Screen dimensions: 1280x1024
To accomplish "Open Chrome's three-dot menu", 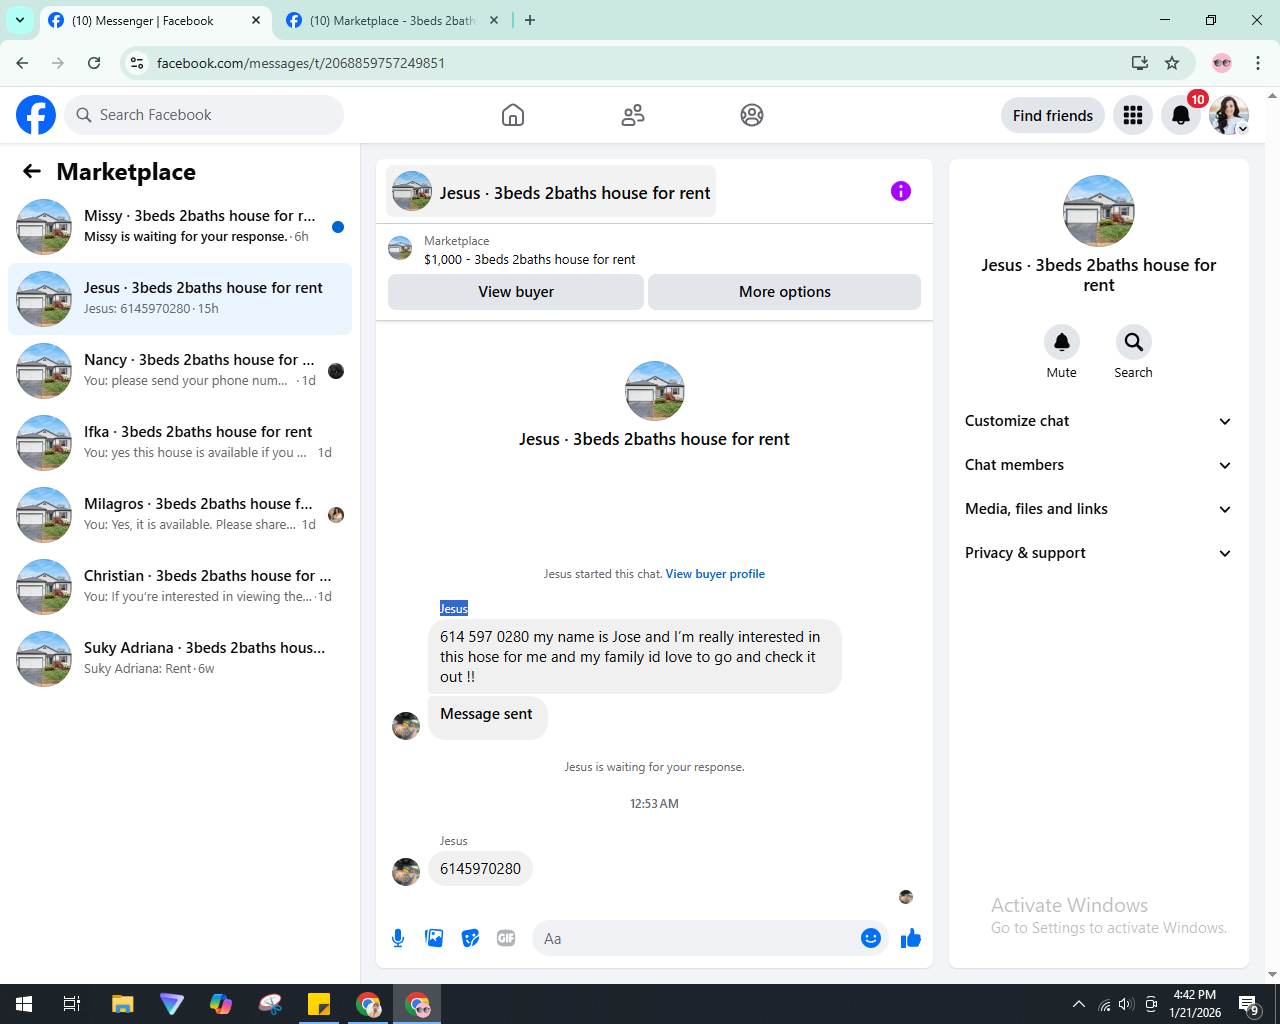I will [x=1258, y=63].
